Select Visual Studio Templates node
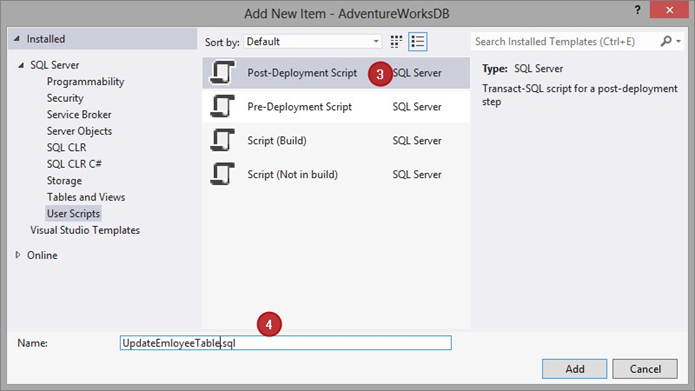Screen dimensions: 695x391 tap(85, 230)
